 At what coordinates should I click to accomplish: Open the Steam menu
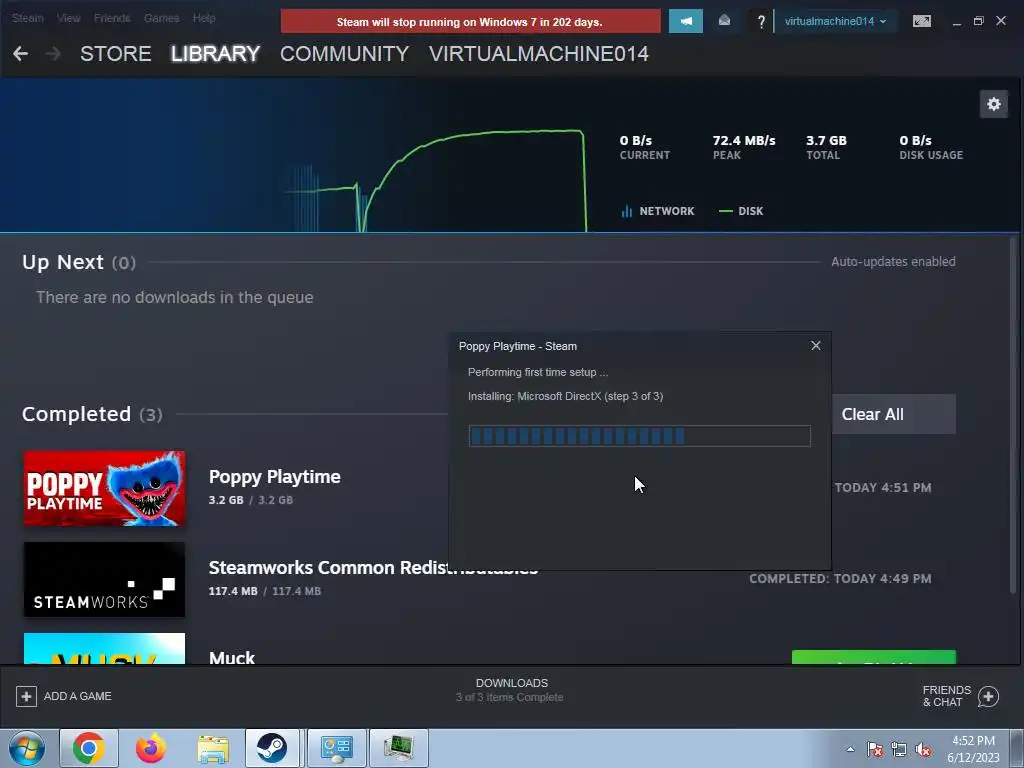point(27,18)
